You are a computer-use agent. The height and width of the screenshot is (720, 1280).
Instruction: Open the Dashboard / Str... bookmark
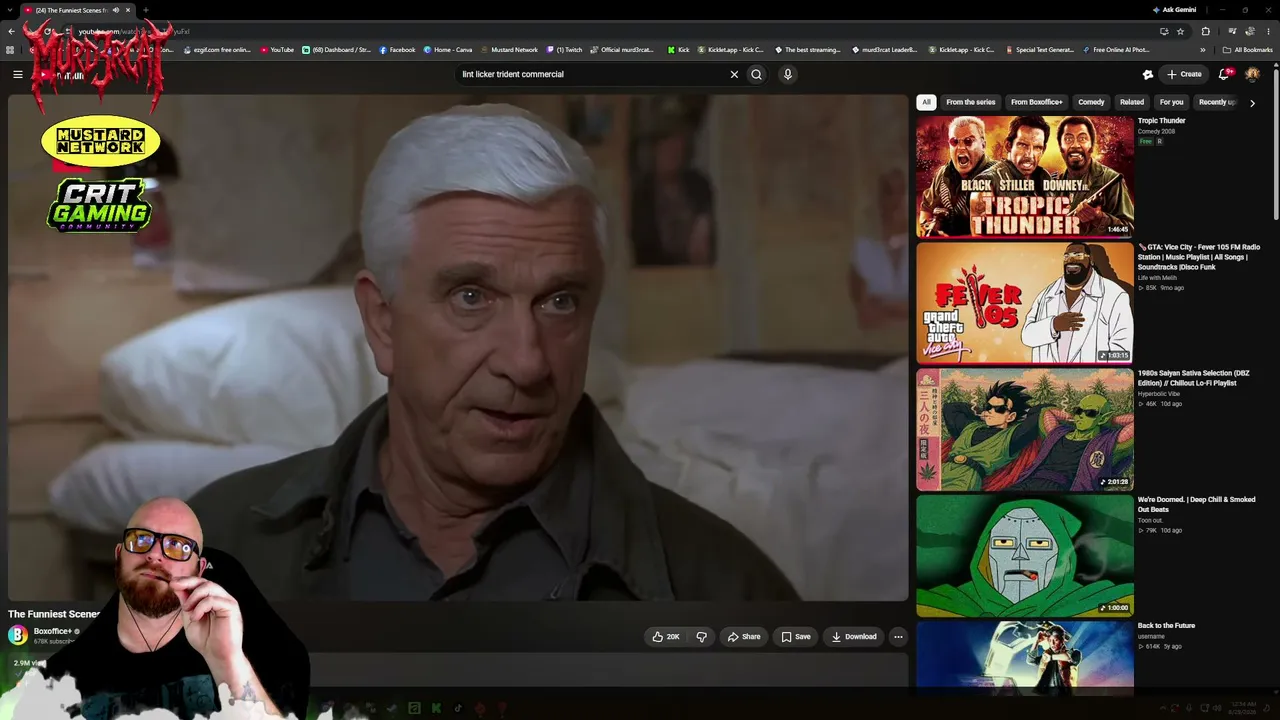click(337, 50)
